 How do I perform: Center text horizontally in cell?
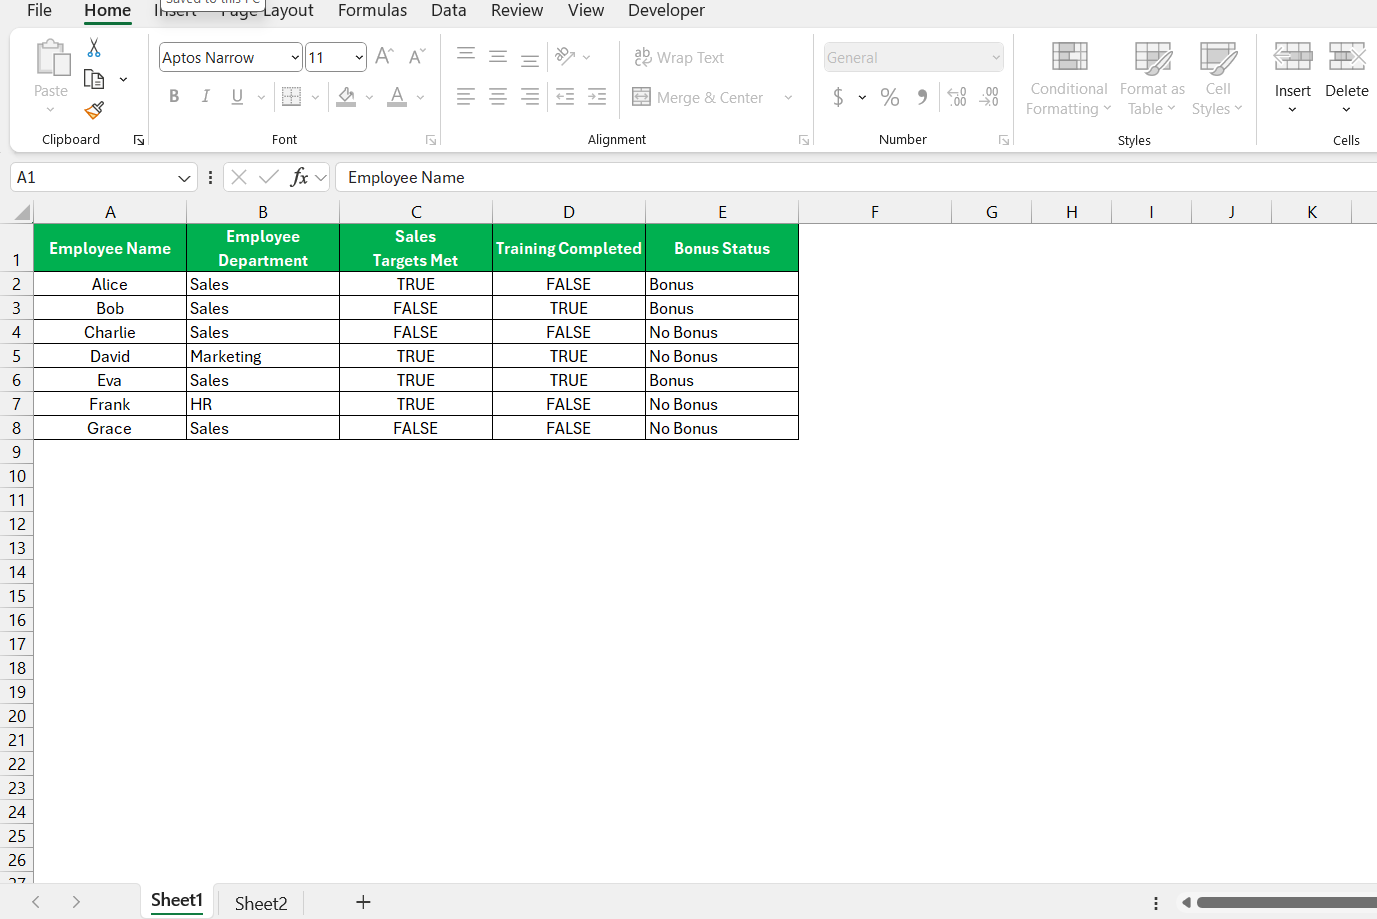point(498,97)
